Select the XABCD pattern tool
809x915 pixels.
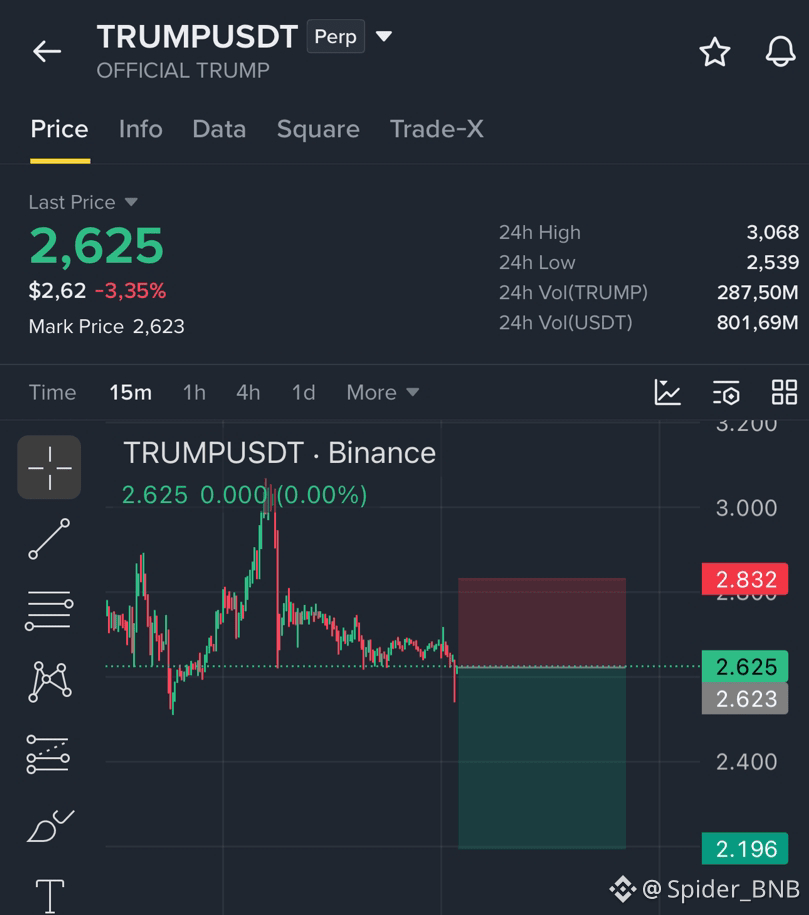50,682
